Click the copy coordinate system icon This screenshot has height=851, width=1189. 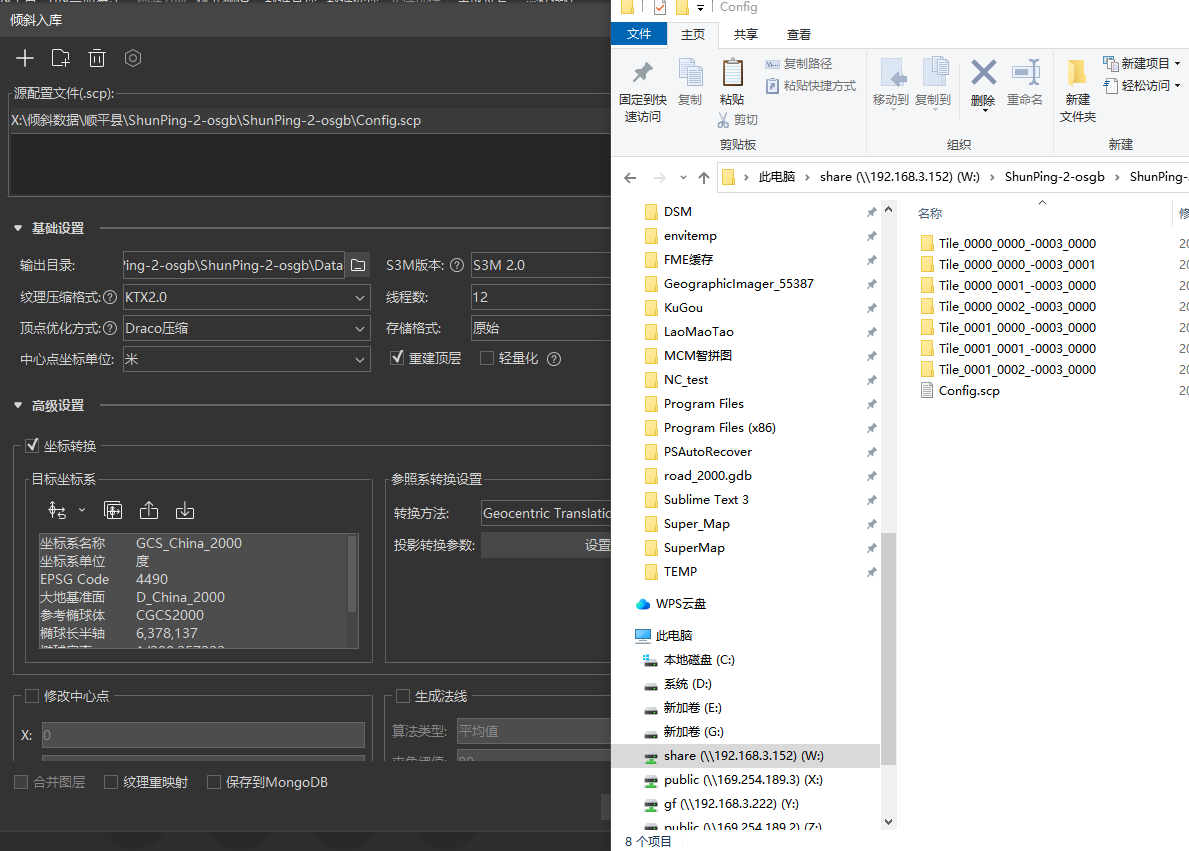click(x=113, y=511)
